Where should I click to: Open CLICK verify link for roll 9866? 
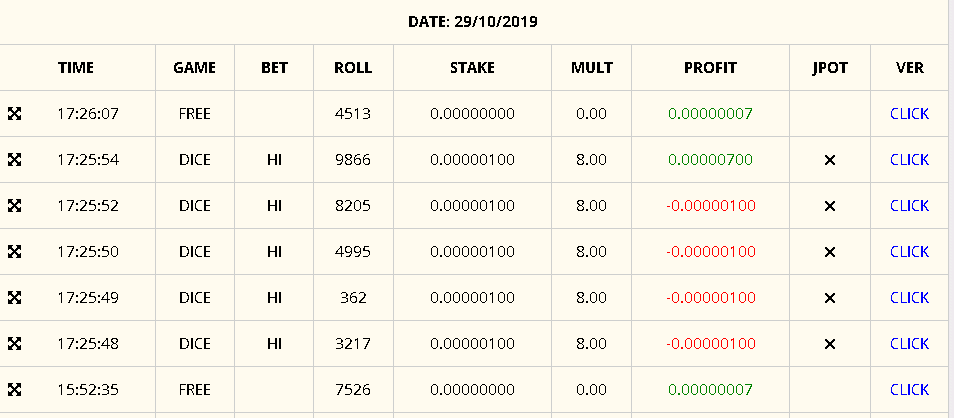click(909, 160)
